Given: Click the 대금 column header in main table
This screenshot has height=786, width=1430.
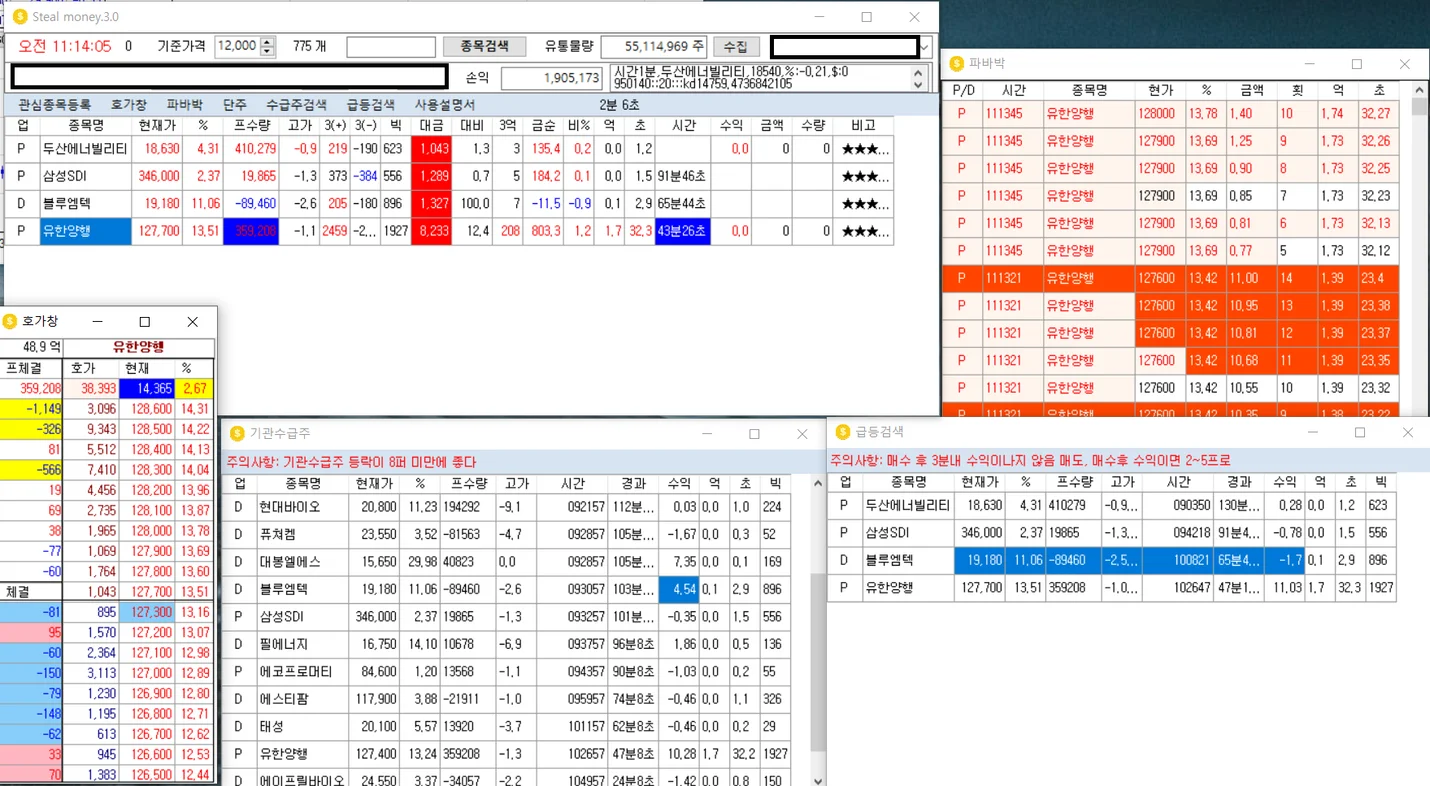Looking at the screenshot, I should pyautogui.click(x=431, y=126).
